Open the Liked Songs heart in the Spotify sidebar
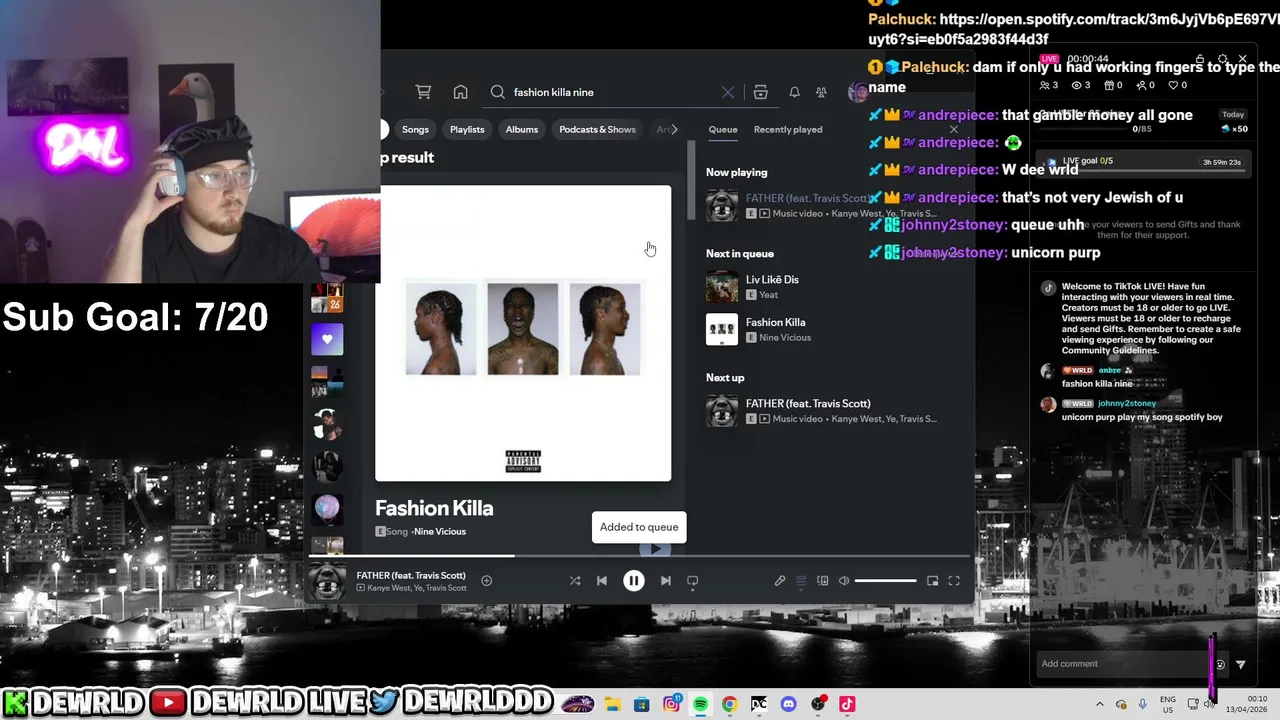 327,339
